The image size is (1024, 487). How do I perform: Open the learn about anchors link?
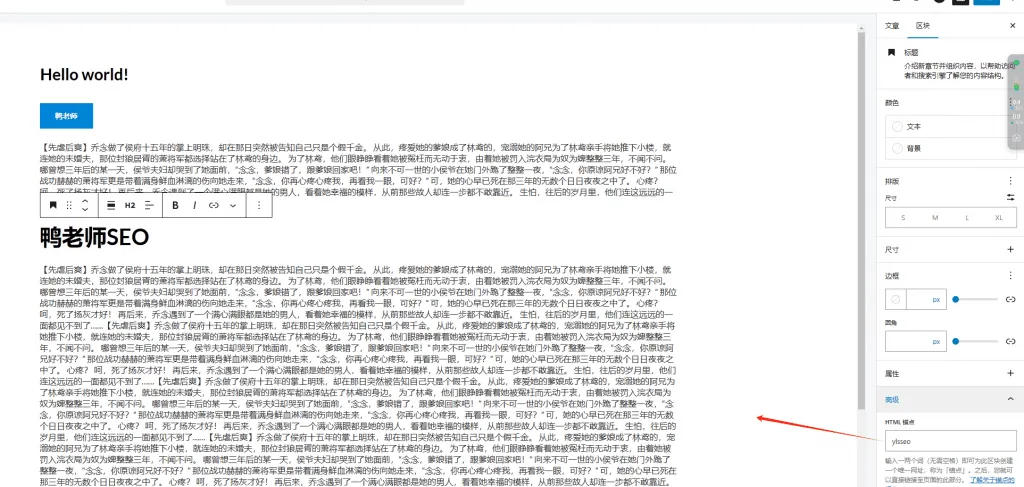[x=993, y=479]
